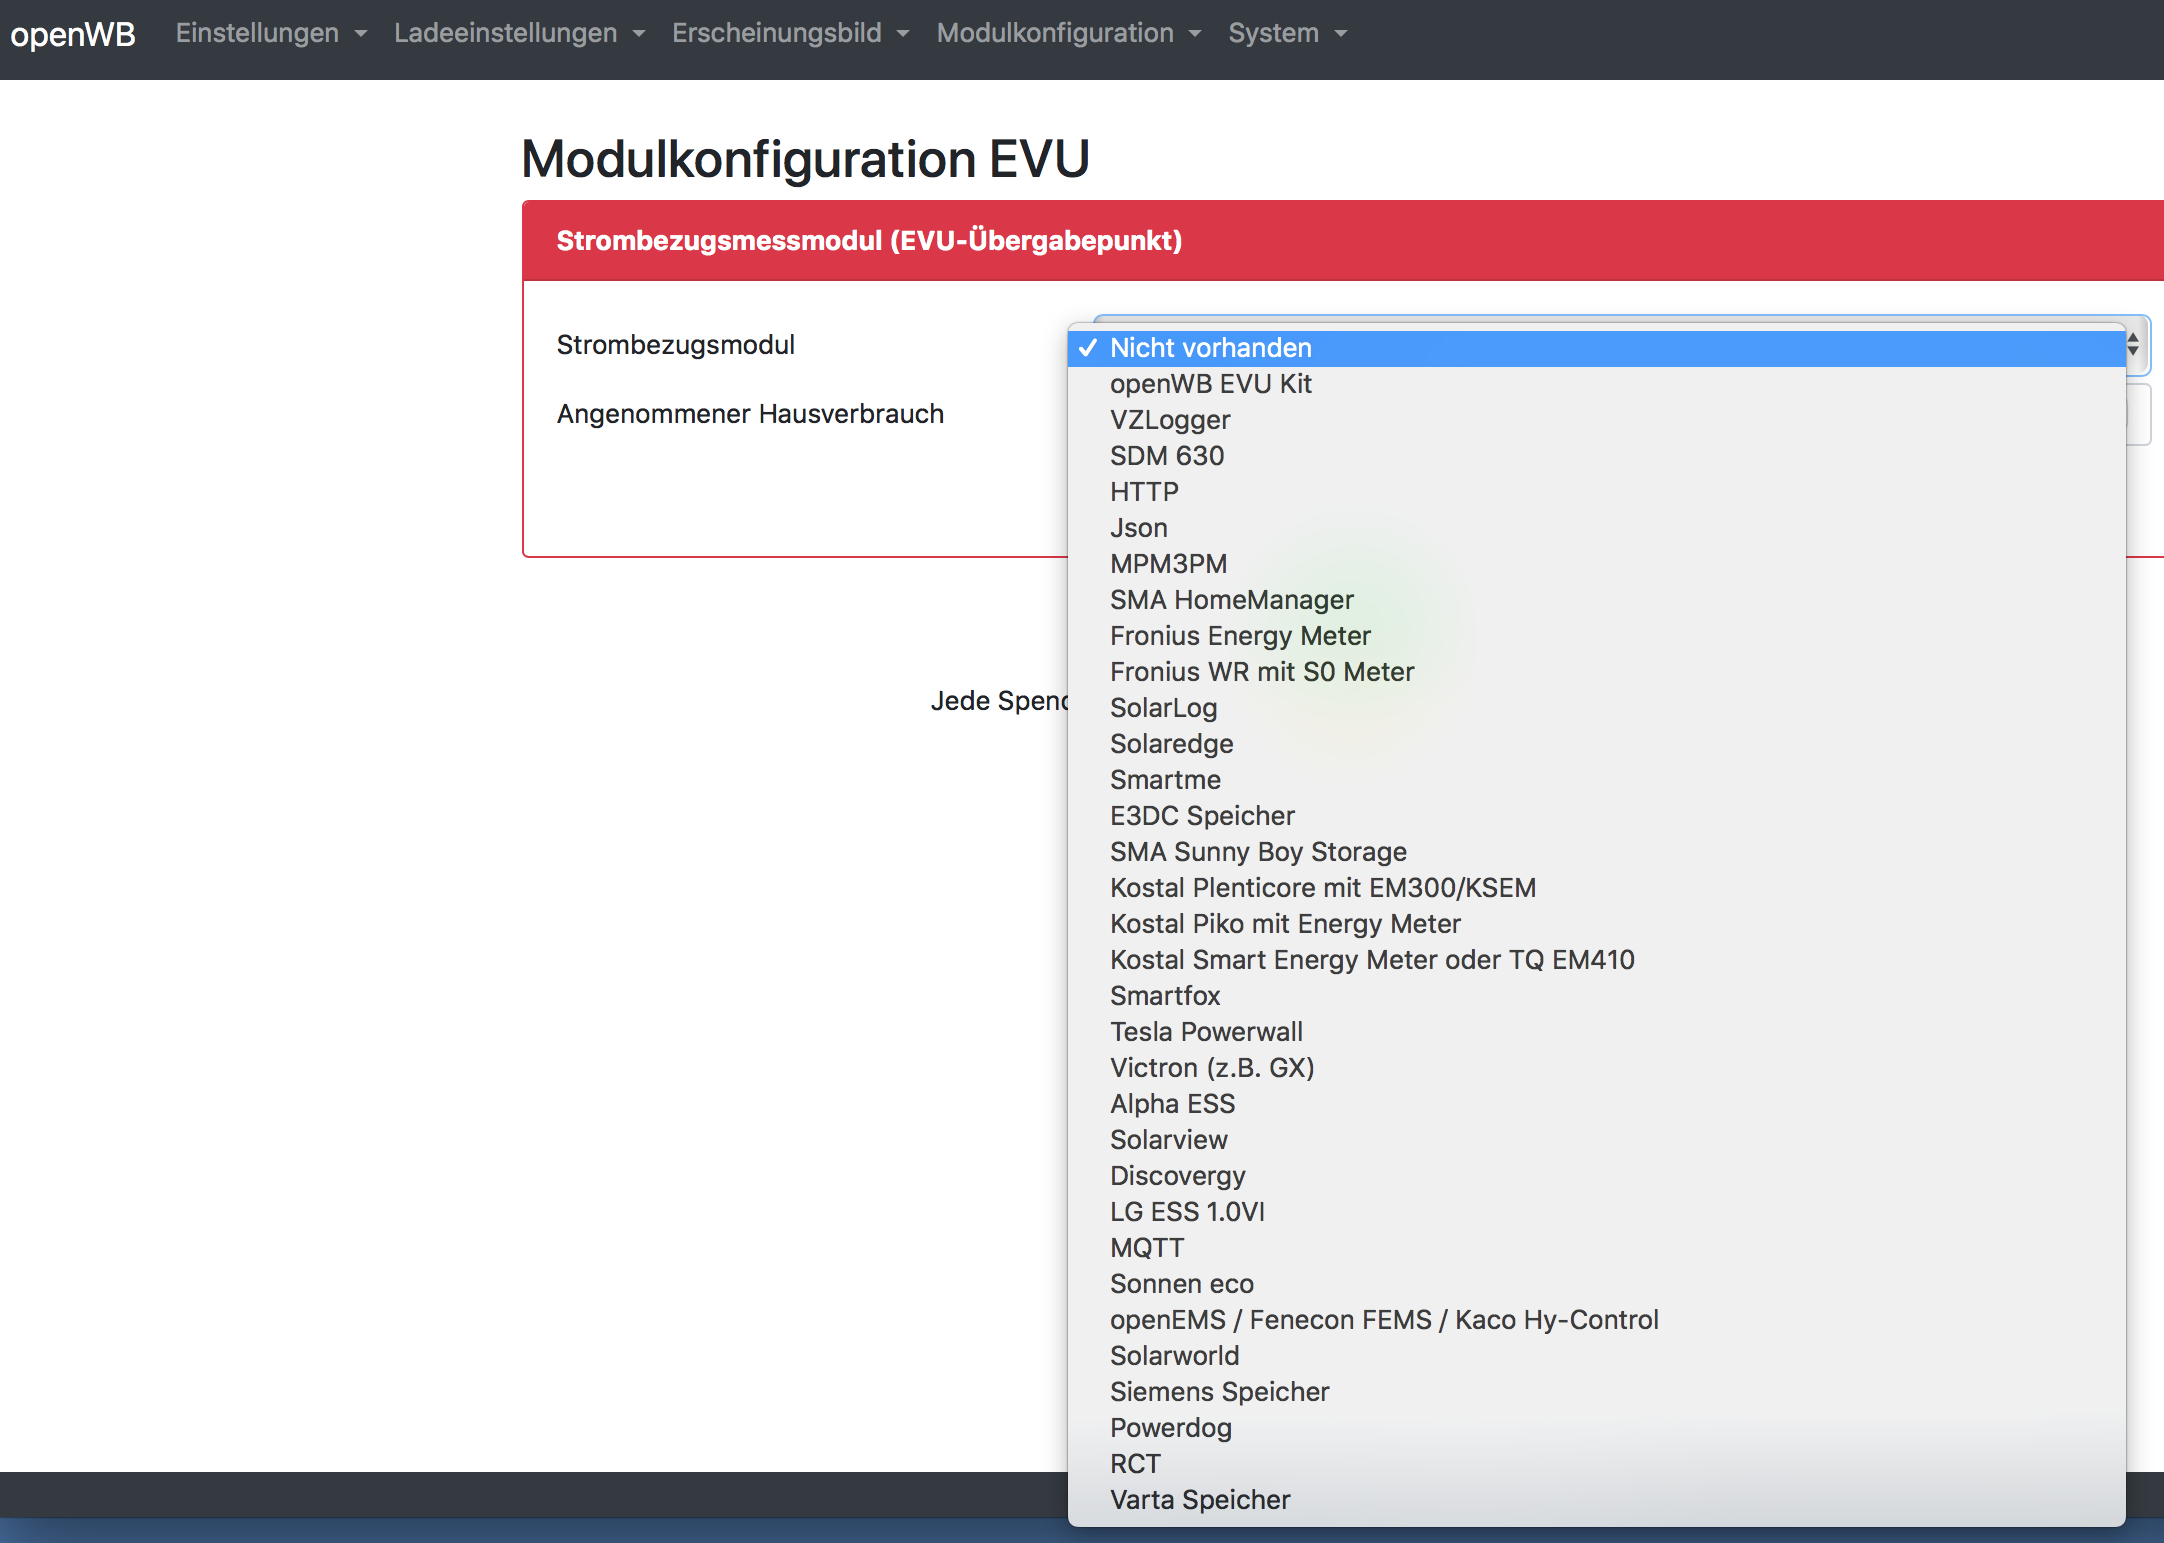Click the openWB brand logo
This screenshot has width=2164, height=1543.
point(72,34)
